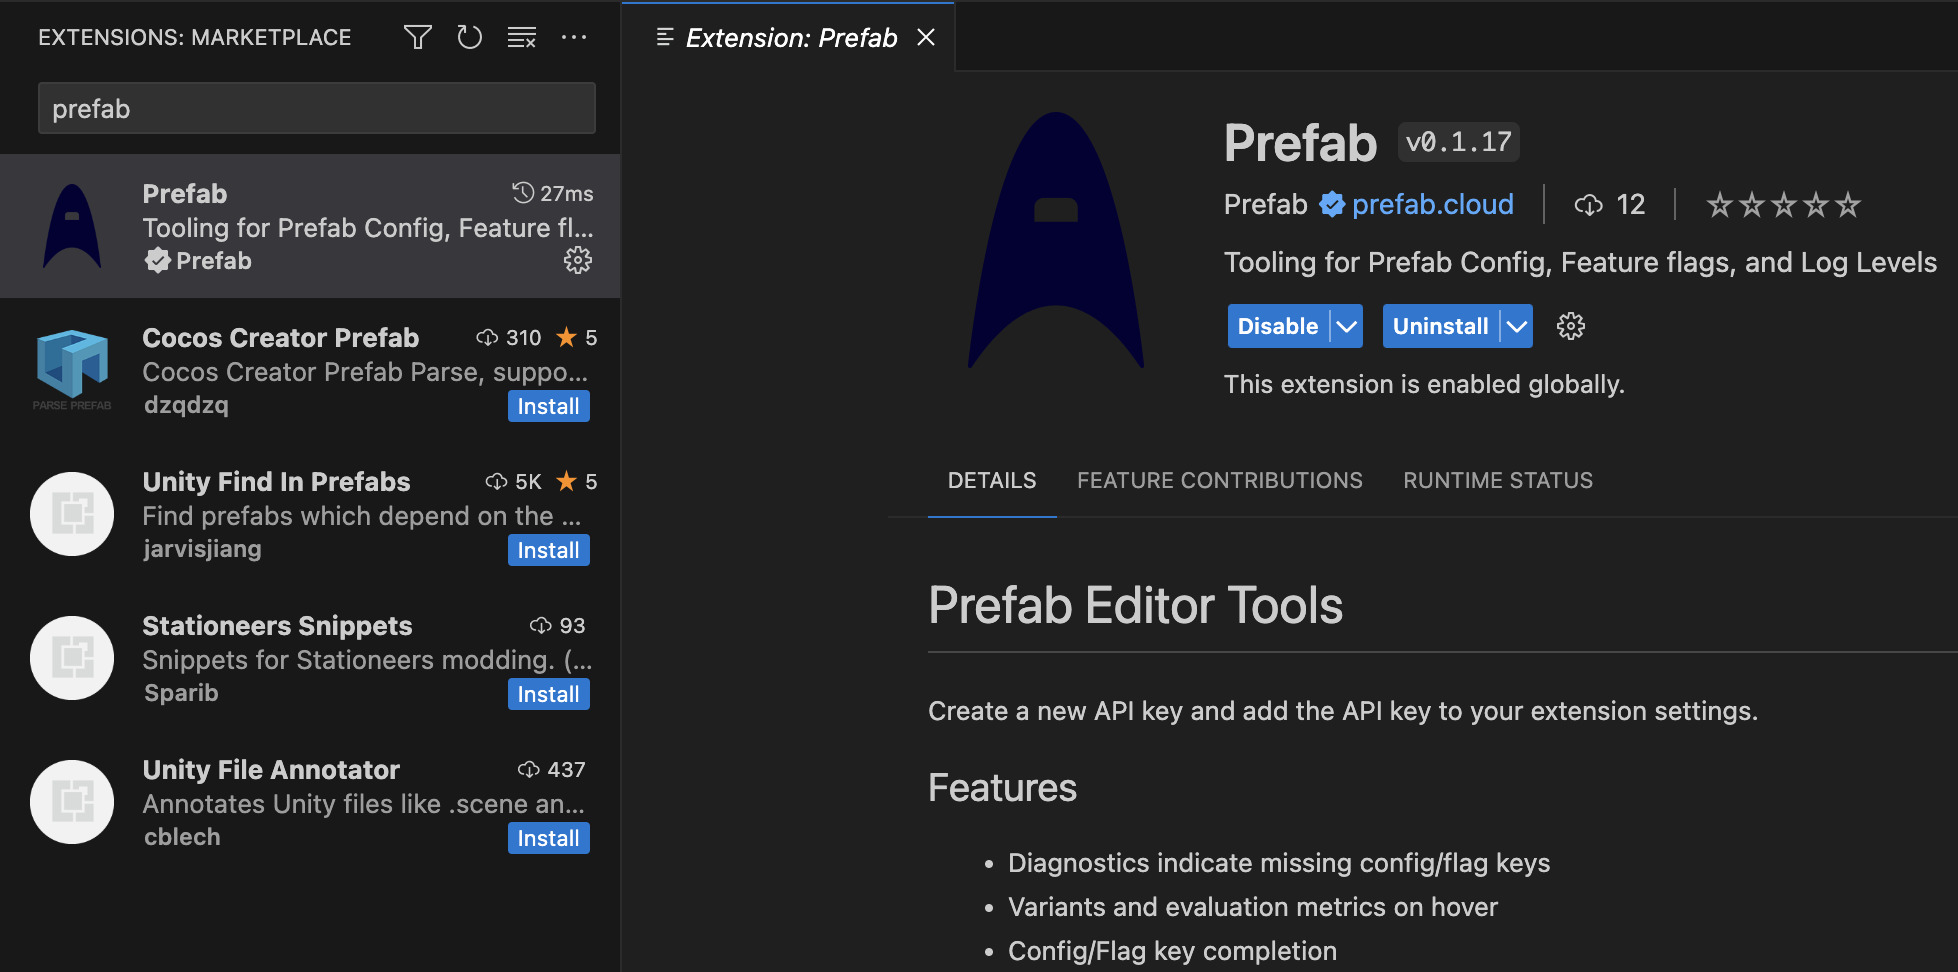
Task: Click Unity Find In Prefabs star rating
Action: pyautogui.click(x=577, y=482)
